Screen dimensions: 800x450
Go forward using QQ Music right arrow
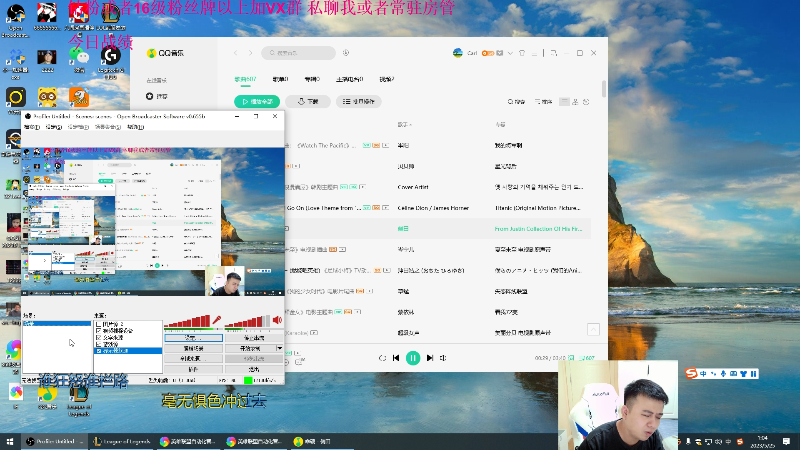click(x=251, y=53)
